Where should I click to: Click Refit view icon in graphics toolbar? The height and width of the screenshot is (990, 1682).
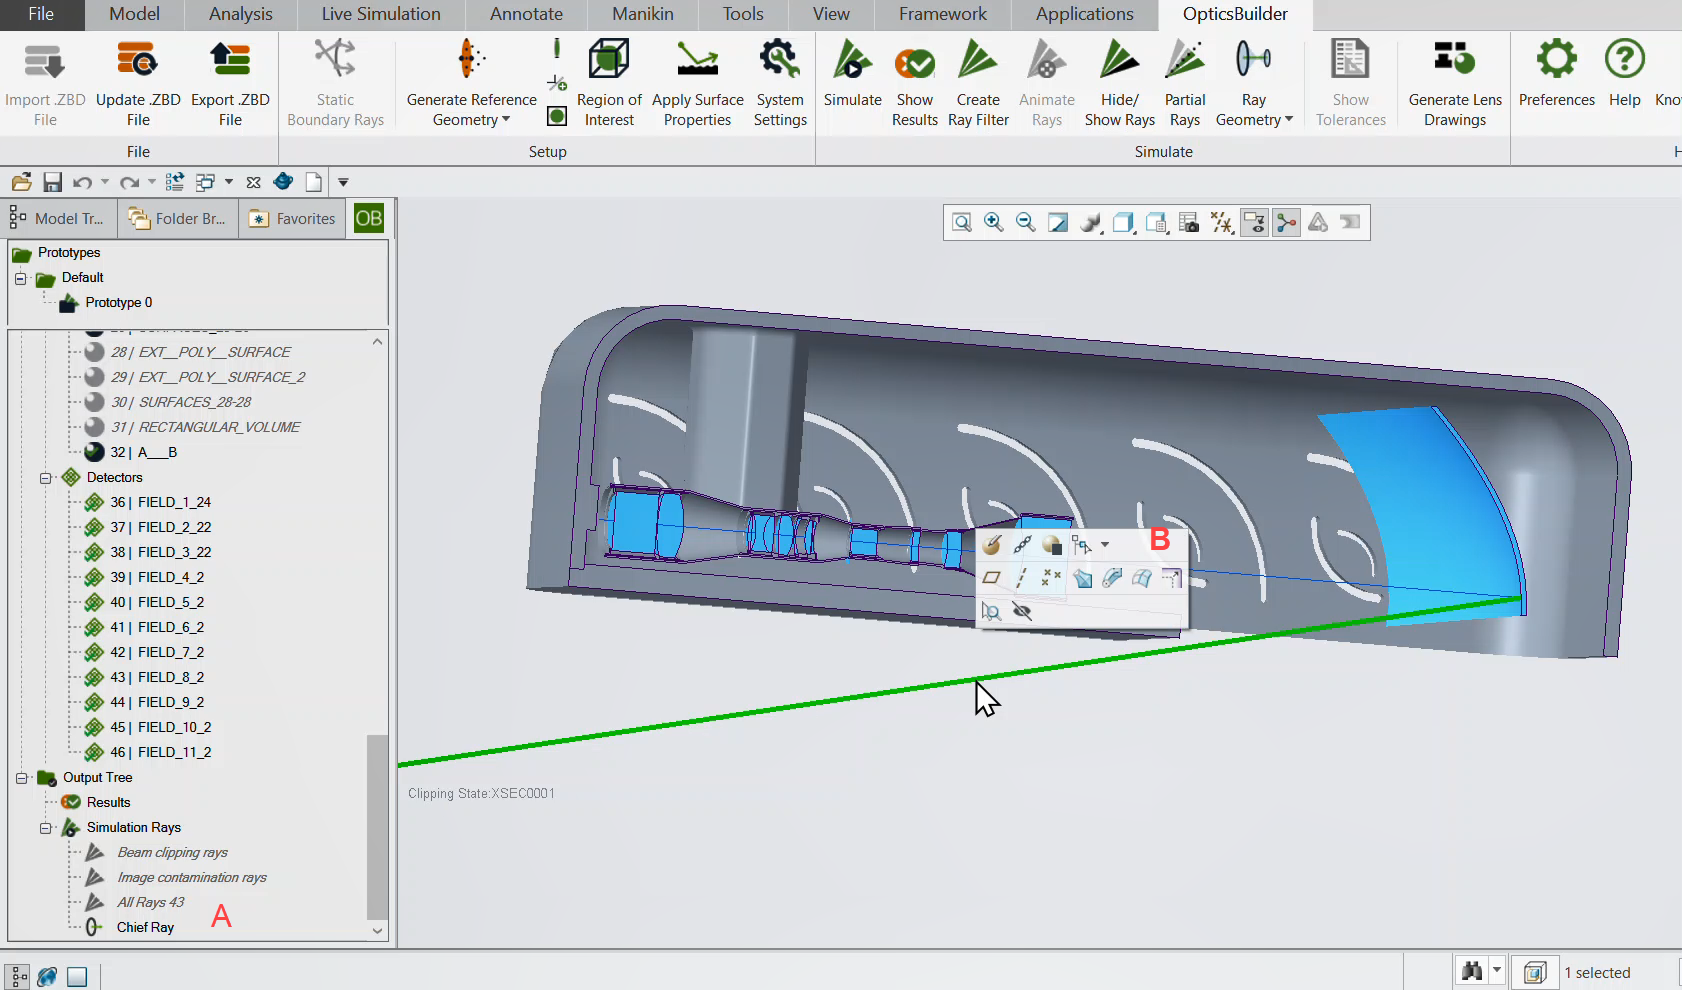[962, 222]
